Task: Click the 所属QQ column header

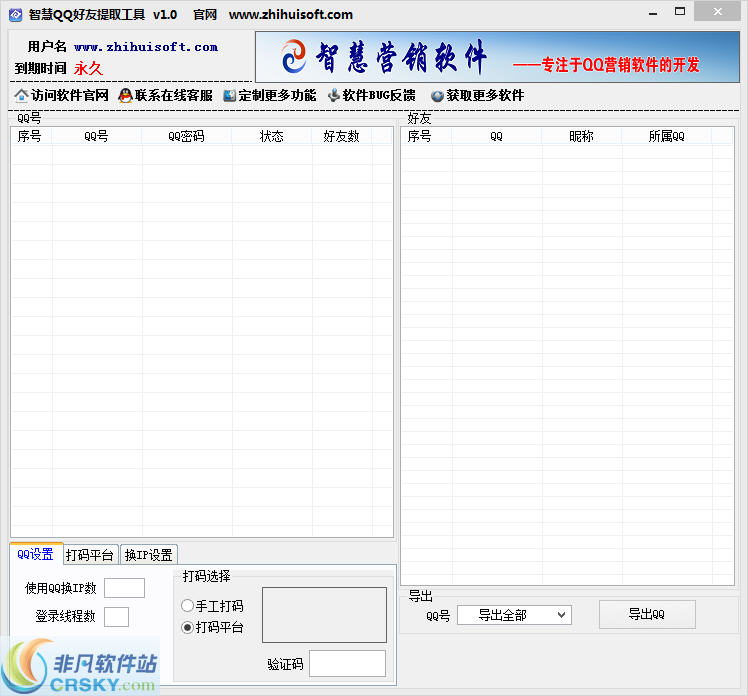Action: [667, 136]
